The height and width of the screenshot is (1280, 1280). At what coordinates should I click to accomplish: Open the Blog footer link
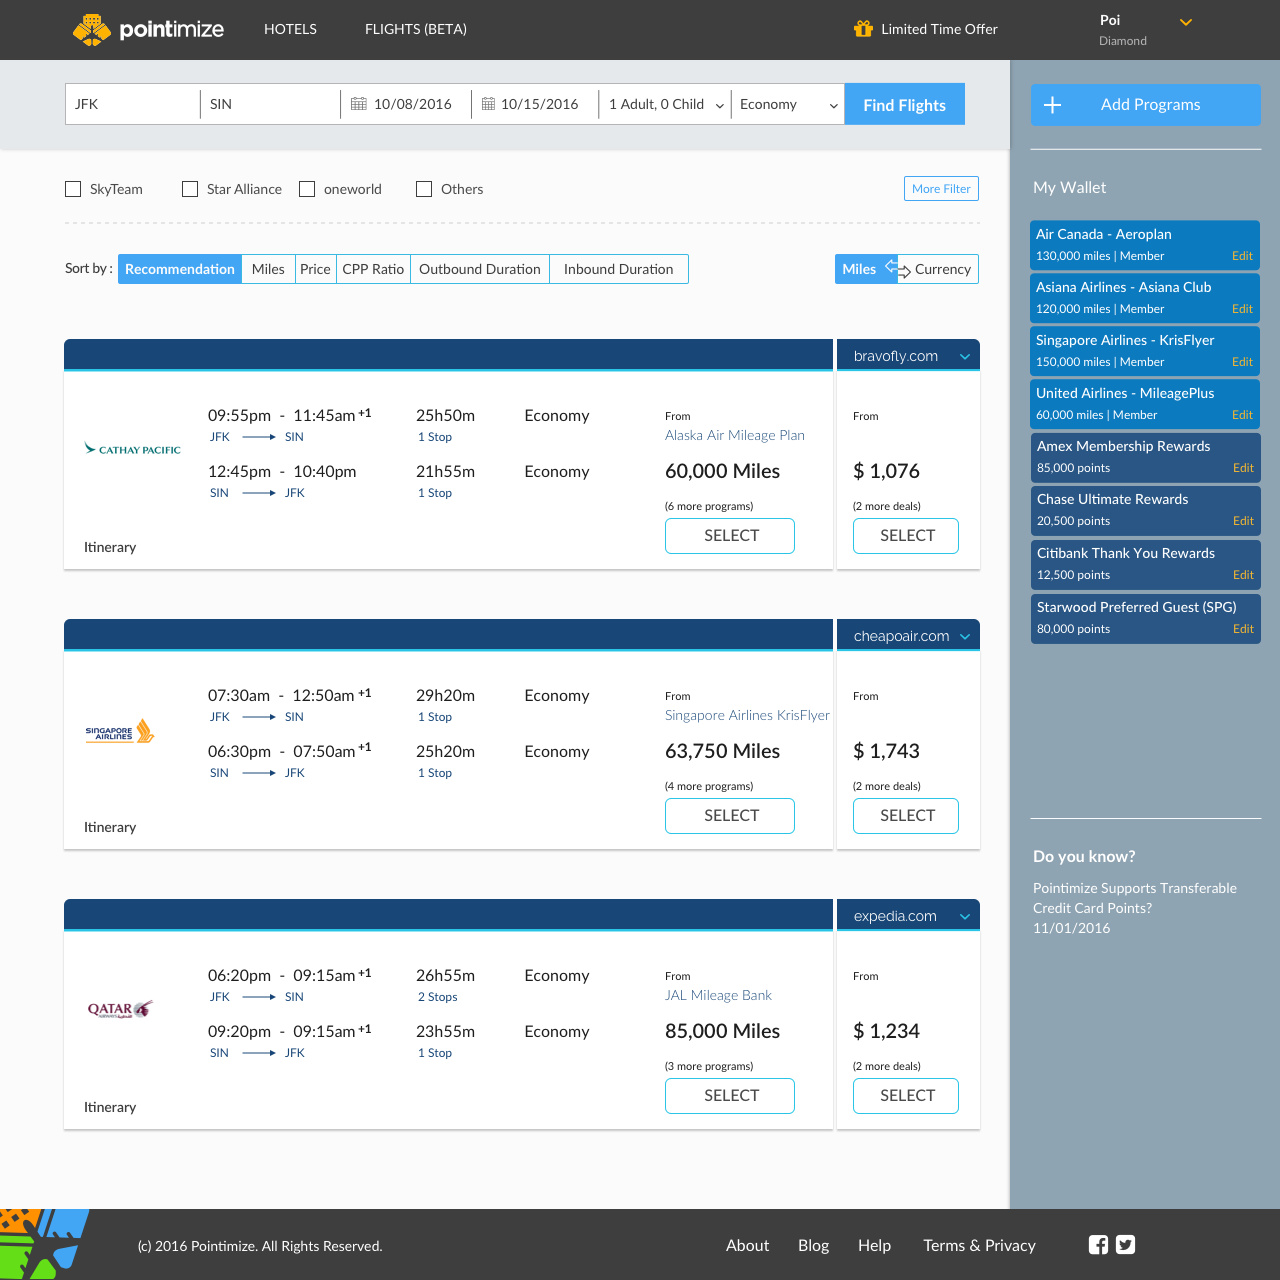813,1245
